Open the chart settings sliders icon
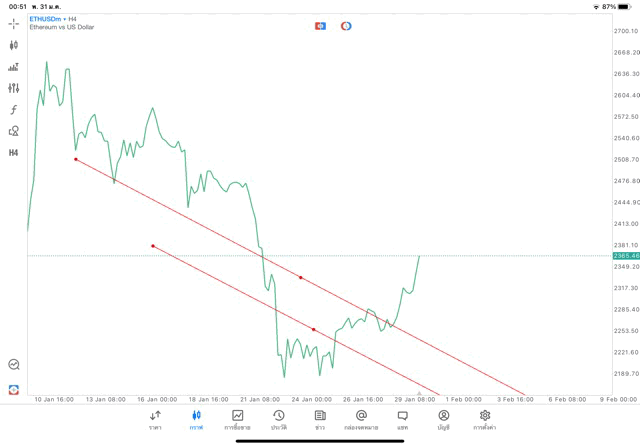Image resolution: width=640 pixels, height=447 pixels. pos(14,88)
